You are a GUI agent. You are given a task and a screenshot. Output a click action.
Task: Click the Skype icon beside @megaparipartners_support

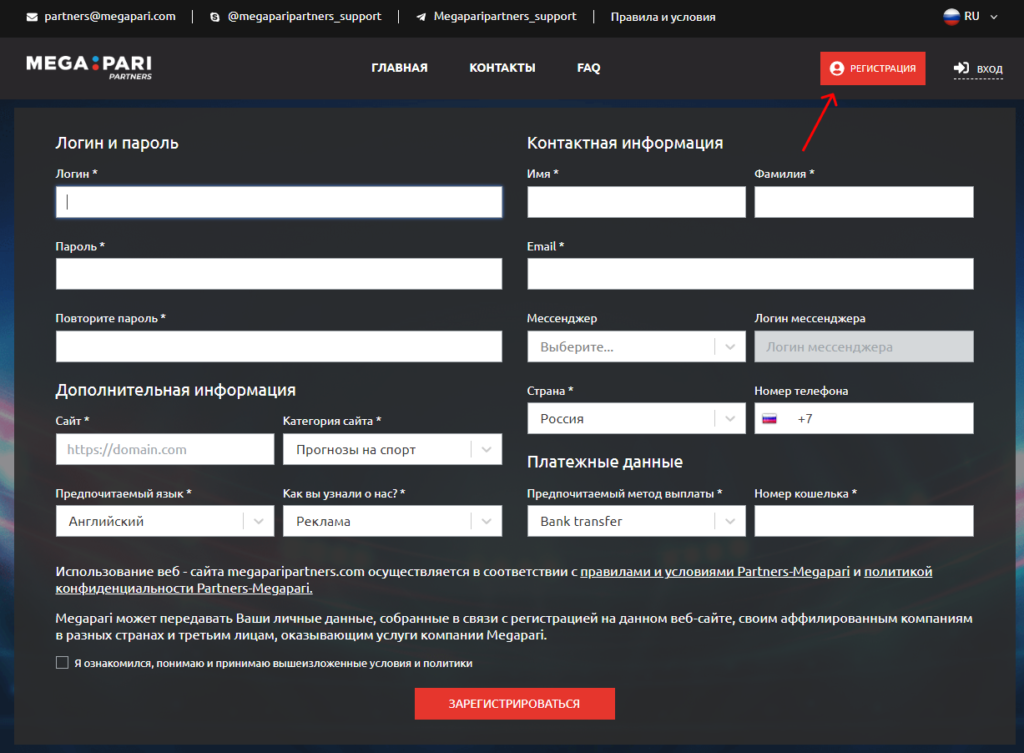tap(214, 17)
